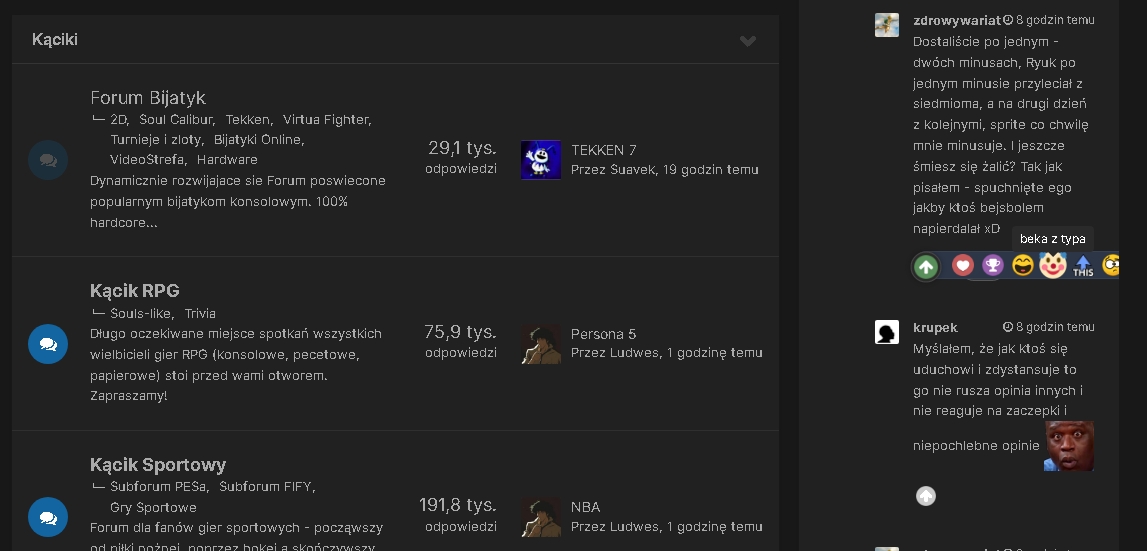Open Ludwes profile in NBA row
Viewport: 1147px width, 551px height.
pyautogui.click(x=636, y=527)
